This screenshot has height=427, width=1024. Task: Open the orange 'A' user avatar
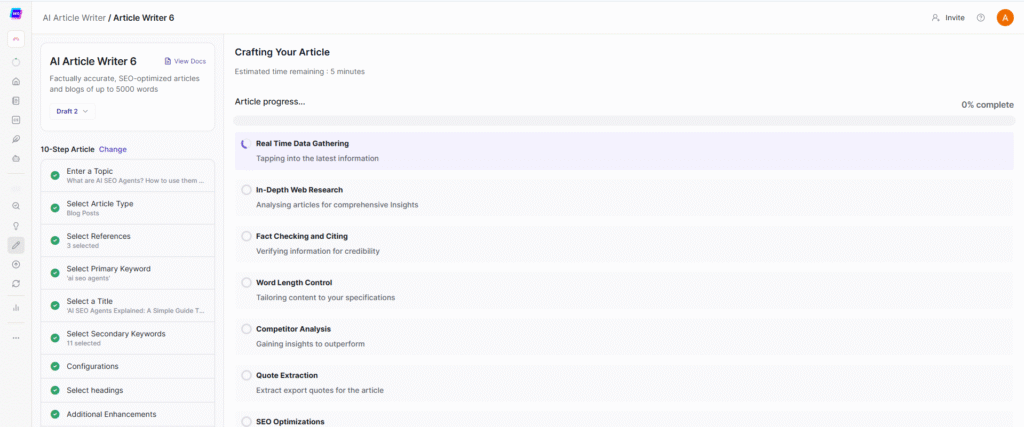[1004, 18]
